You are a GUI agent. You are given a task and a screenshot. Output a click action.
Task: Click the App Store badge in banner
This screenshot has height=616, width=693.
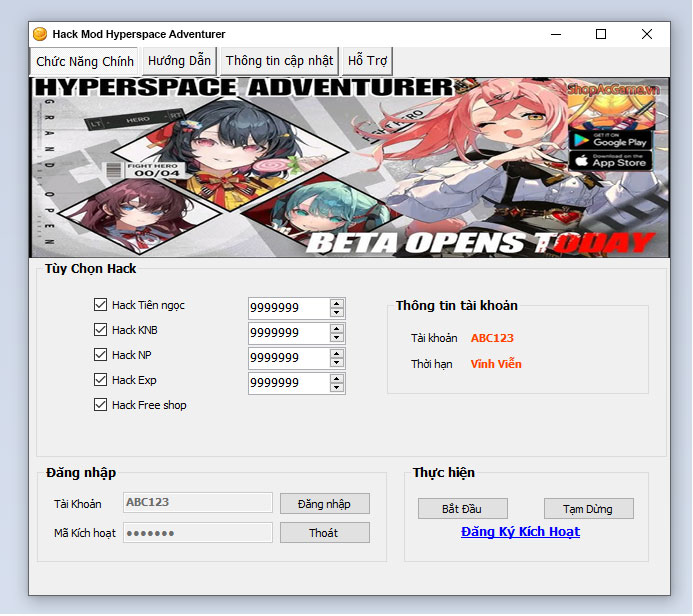(x=610, y=161)
